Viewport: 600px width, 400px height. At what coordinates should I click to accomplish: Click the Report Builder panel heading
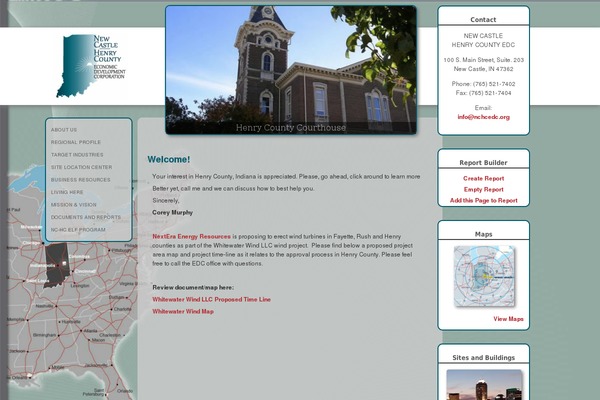(483, 163)
